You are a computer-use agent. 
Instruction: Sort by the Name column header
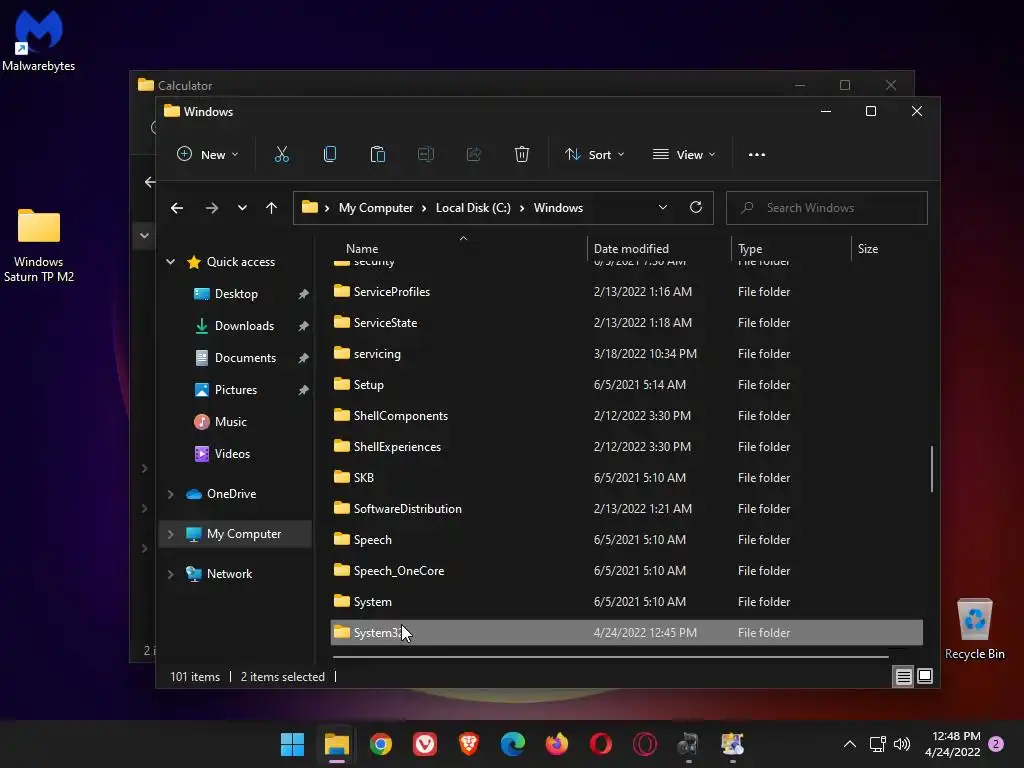click(362, 249)
